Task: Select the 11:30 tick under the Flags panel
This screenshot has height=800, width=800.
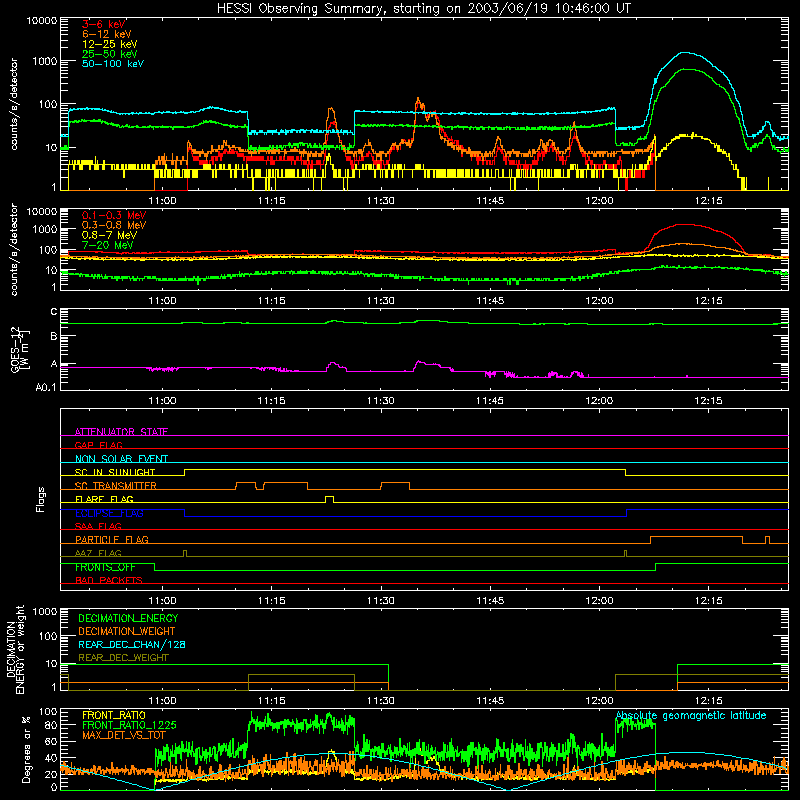Action: pos(381,601)
